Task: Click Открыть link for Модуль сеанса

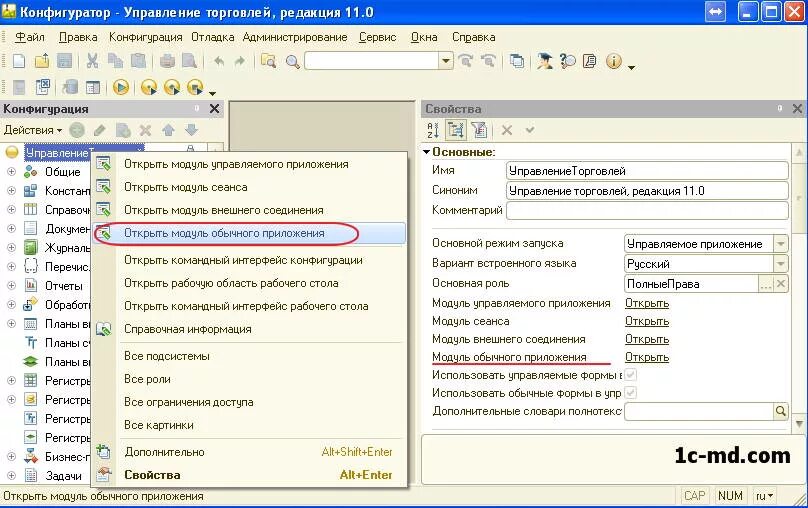Action: tap(647, 321)
